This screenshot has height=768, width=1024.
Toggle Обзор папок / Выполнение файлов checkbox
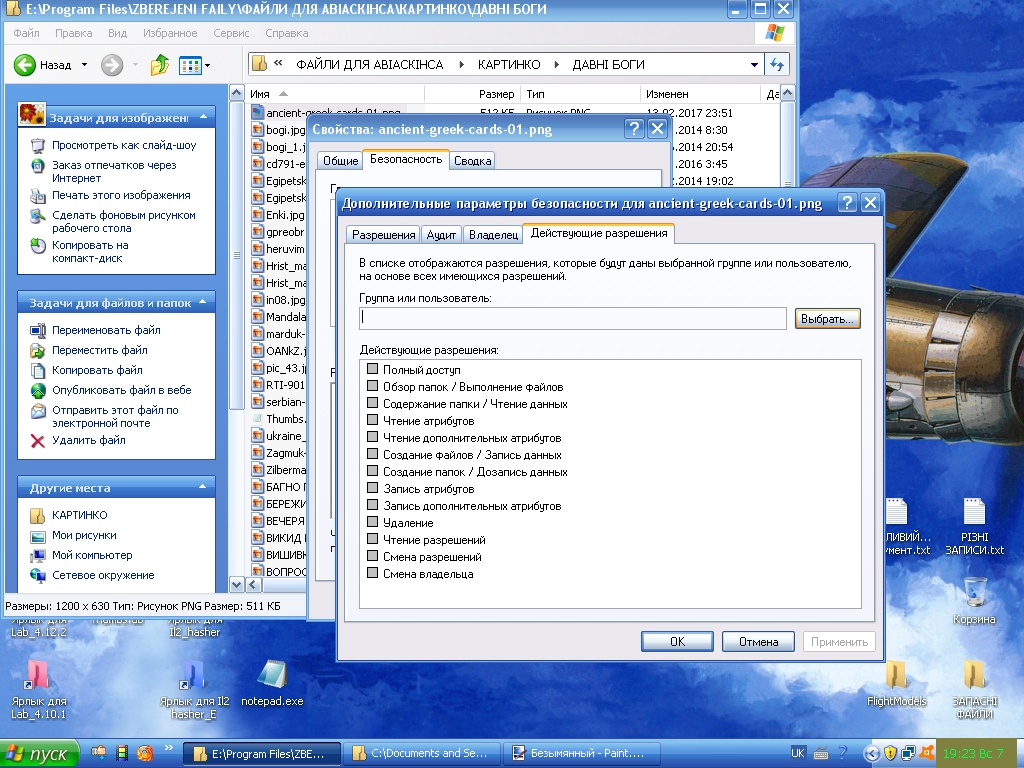pos(372,386)
